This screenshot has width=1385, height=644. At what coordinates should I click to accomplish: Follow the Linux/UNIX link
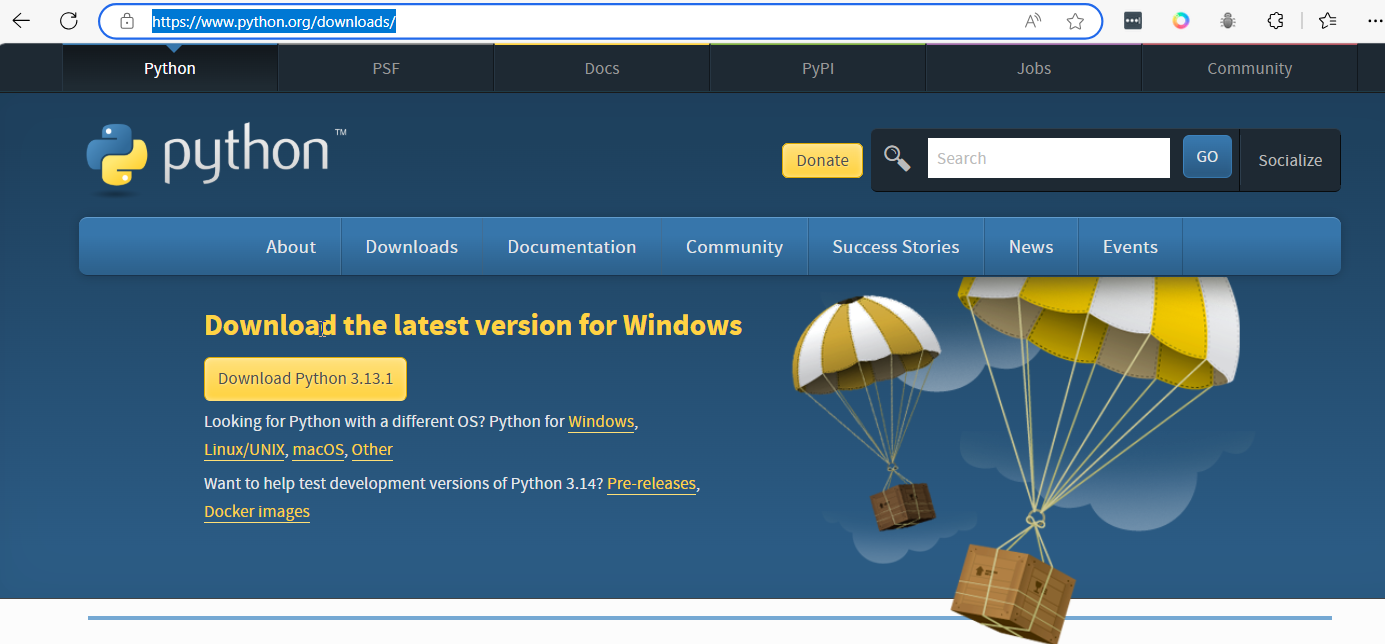[x=244, y=450]
